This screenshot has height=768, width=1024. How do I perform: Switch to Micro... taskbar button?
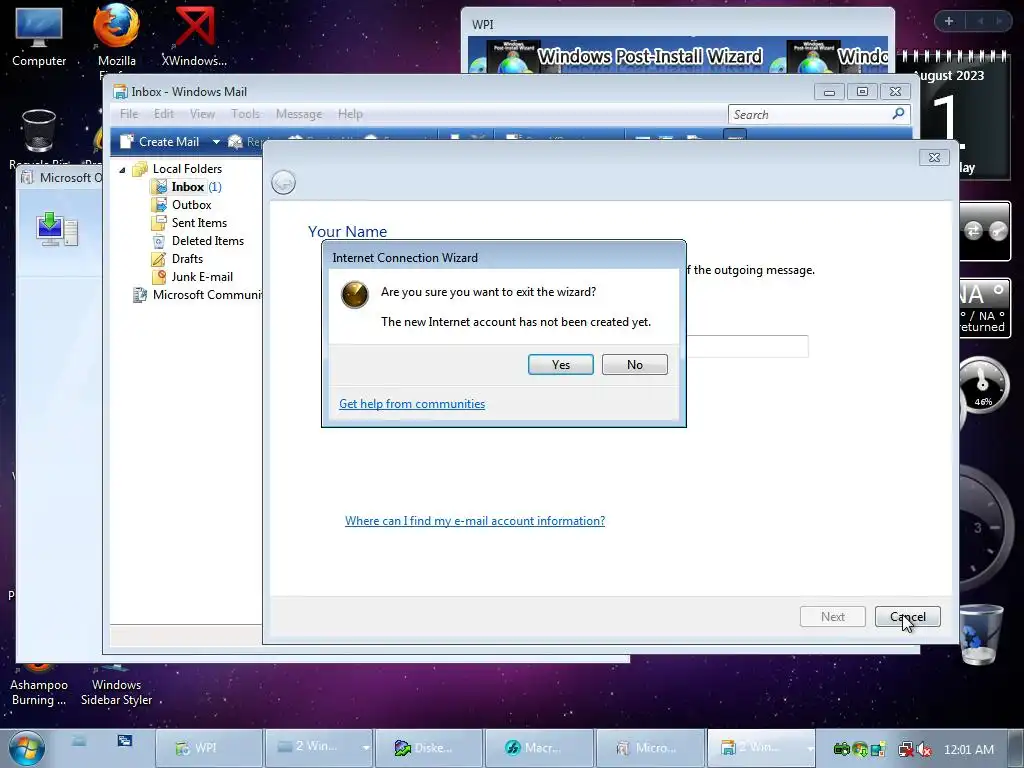[649, 748]
